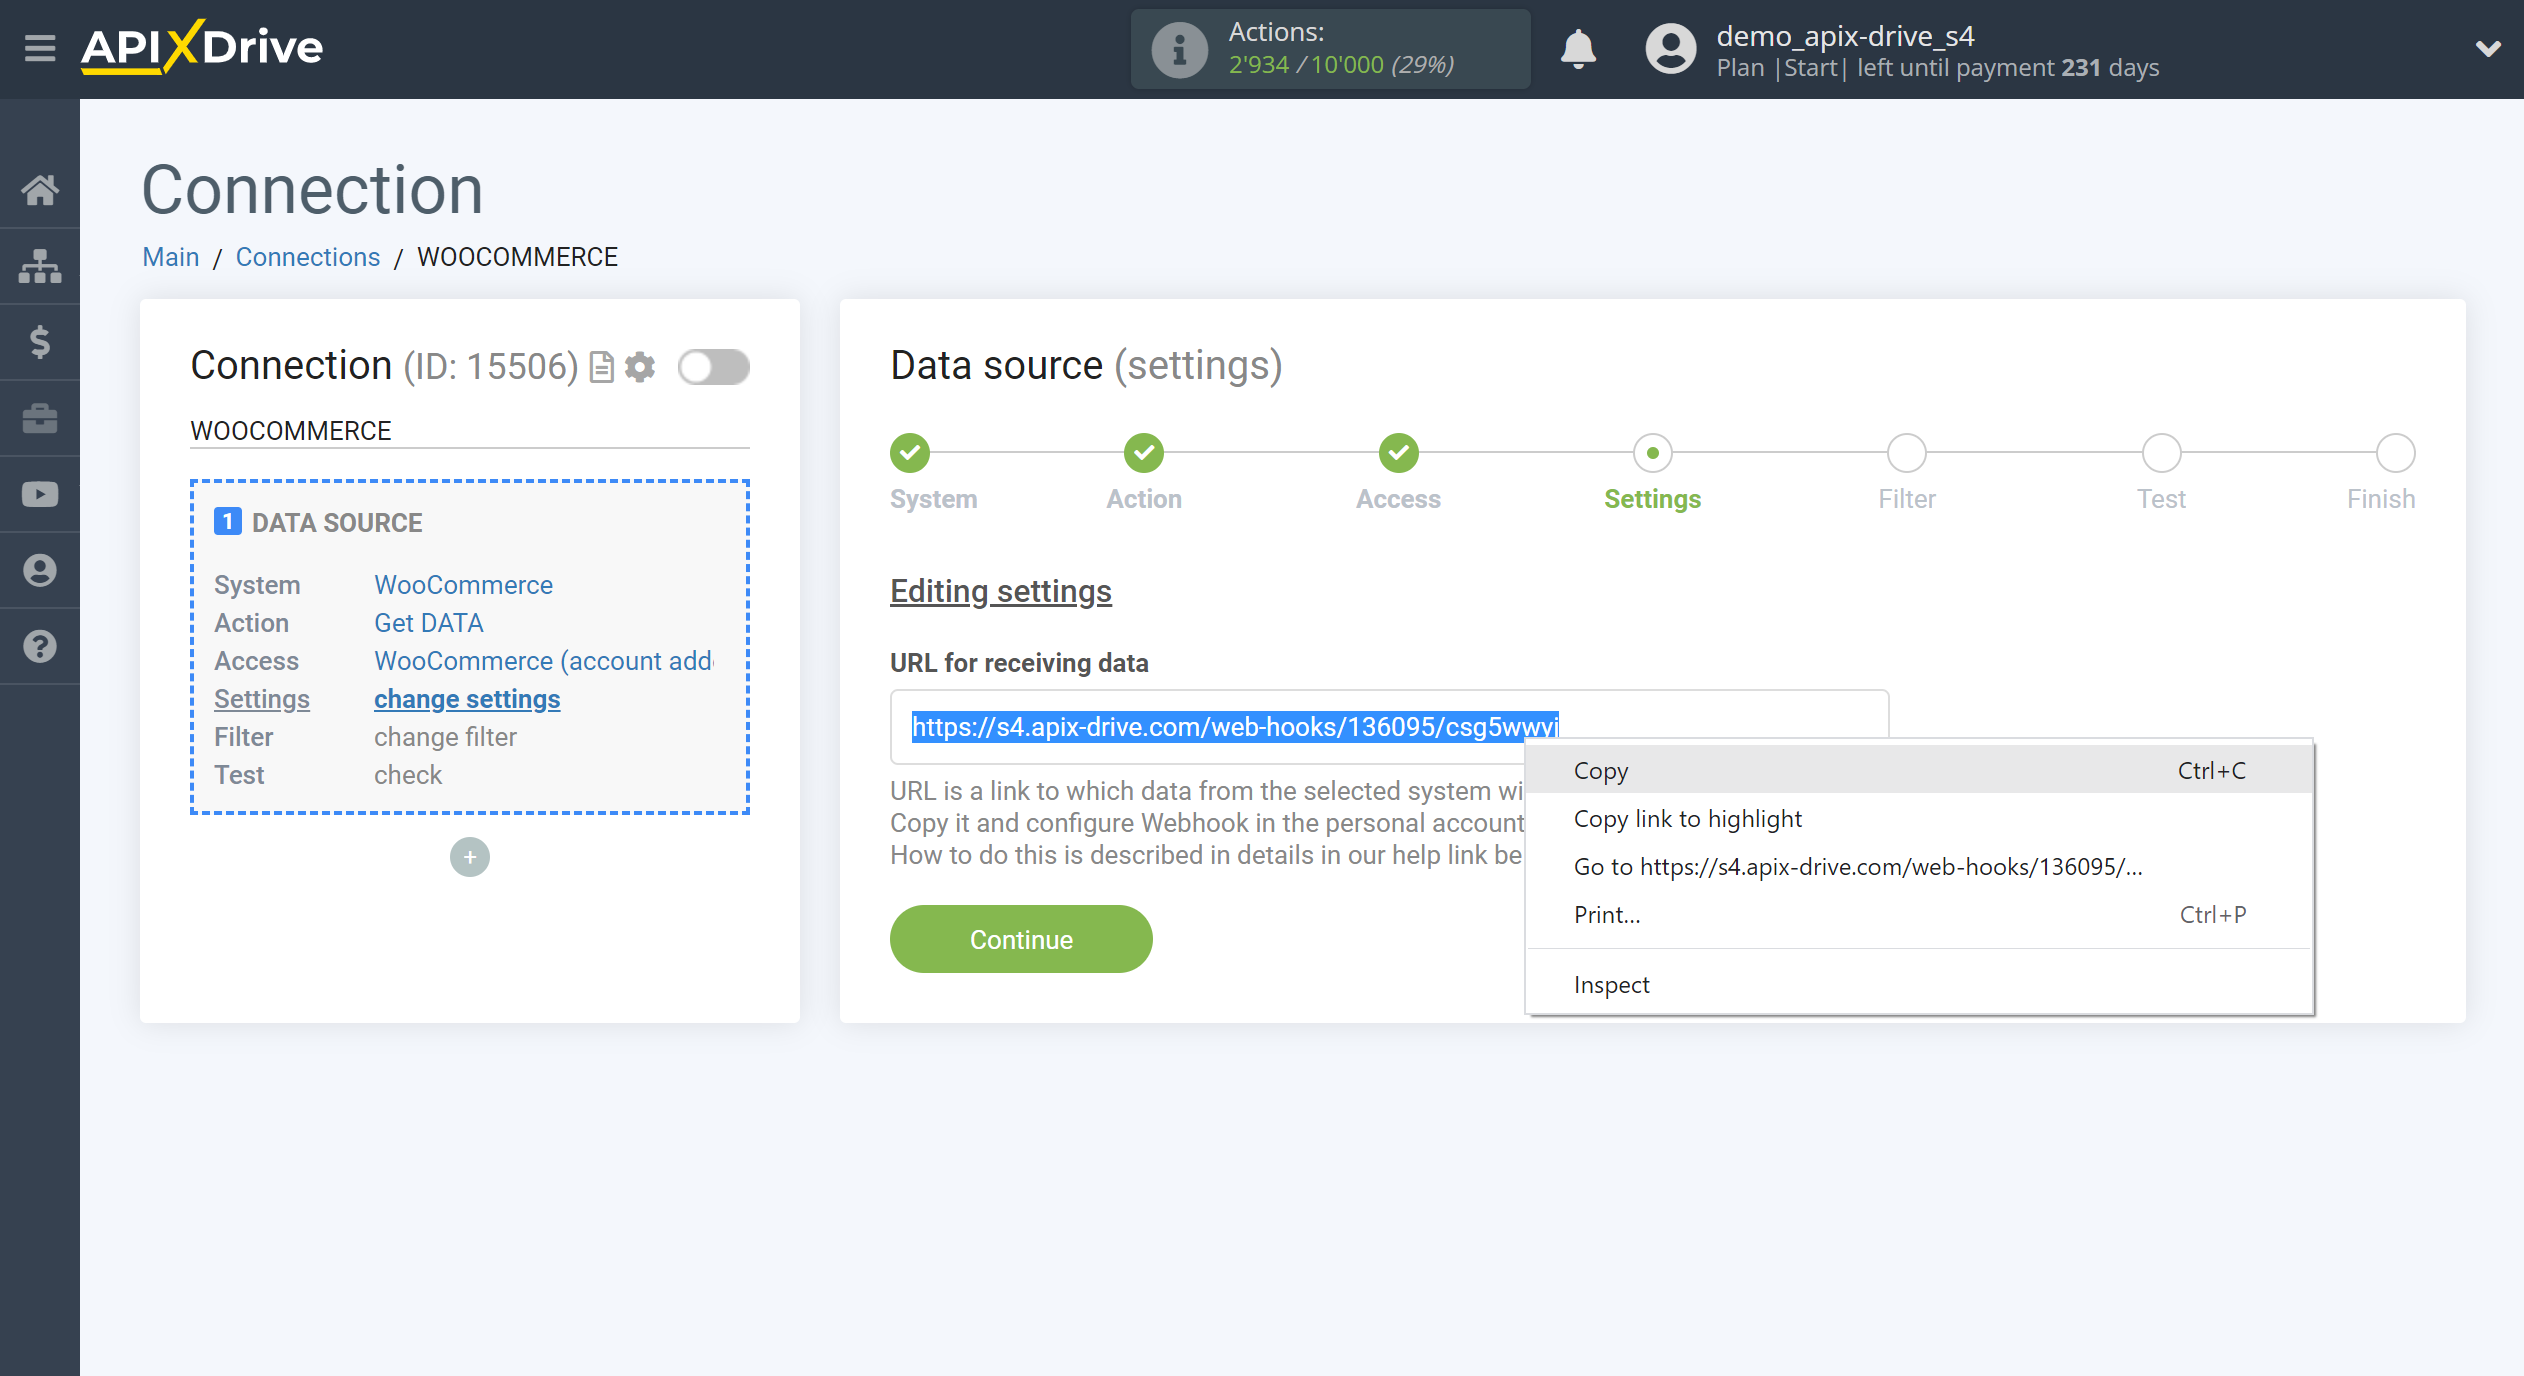Open notifications bell
Image resolution: width=2524 pixels, height=1376 pixels.
click(1579, 48)
